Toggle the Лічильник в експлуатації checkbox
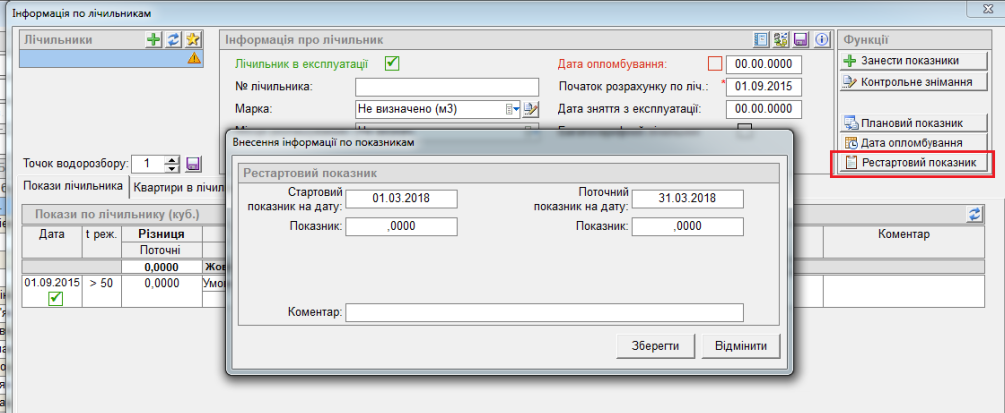 [x=392, y=64]
